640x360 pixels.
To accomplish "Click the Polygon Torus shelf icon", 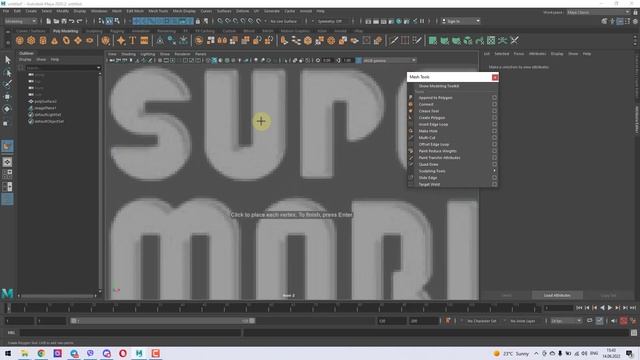I will tap(66, 40).
